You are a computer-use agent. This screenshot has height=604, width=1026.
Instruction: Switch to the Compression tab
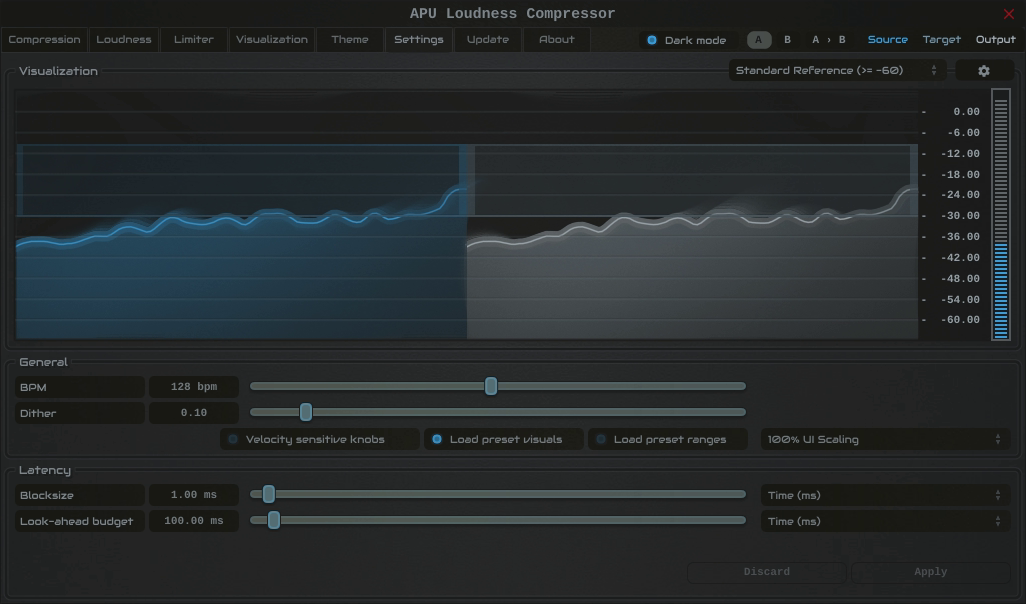44,40
